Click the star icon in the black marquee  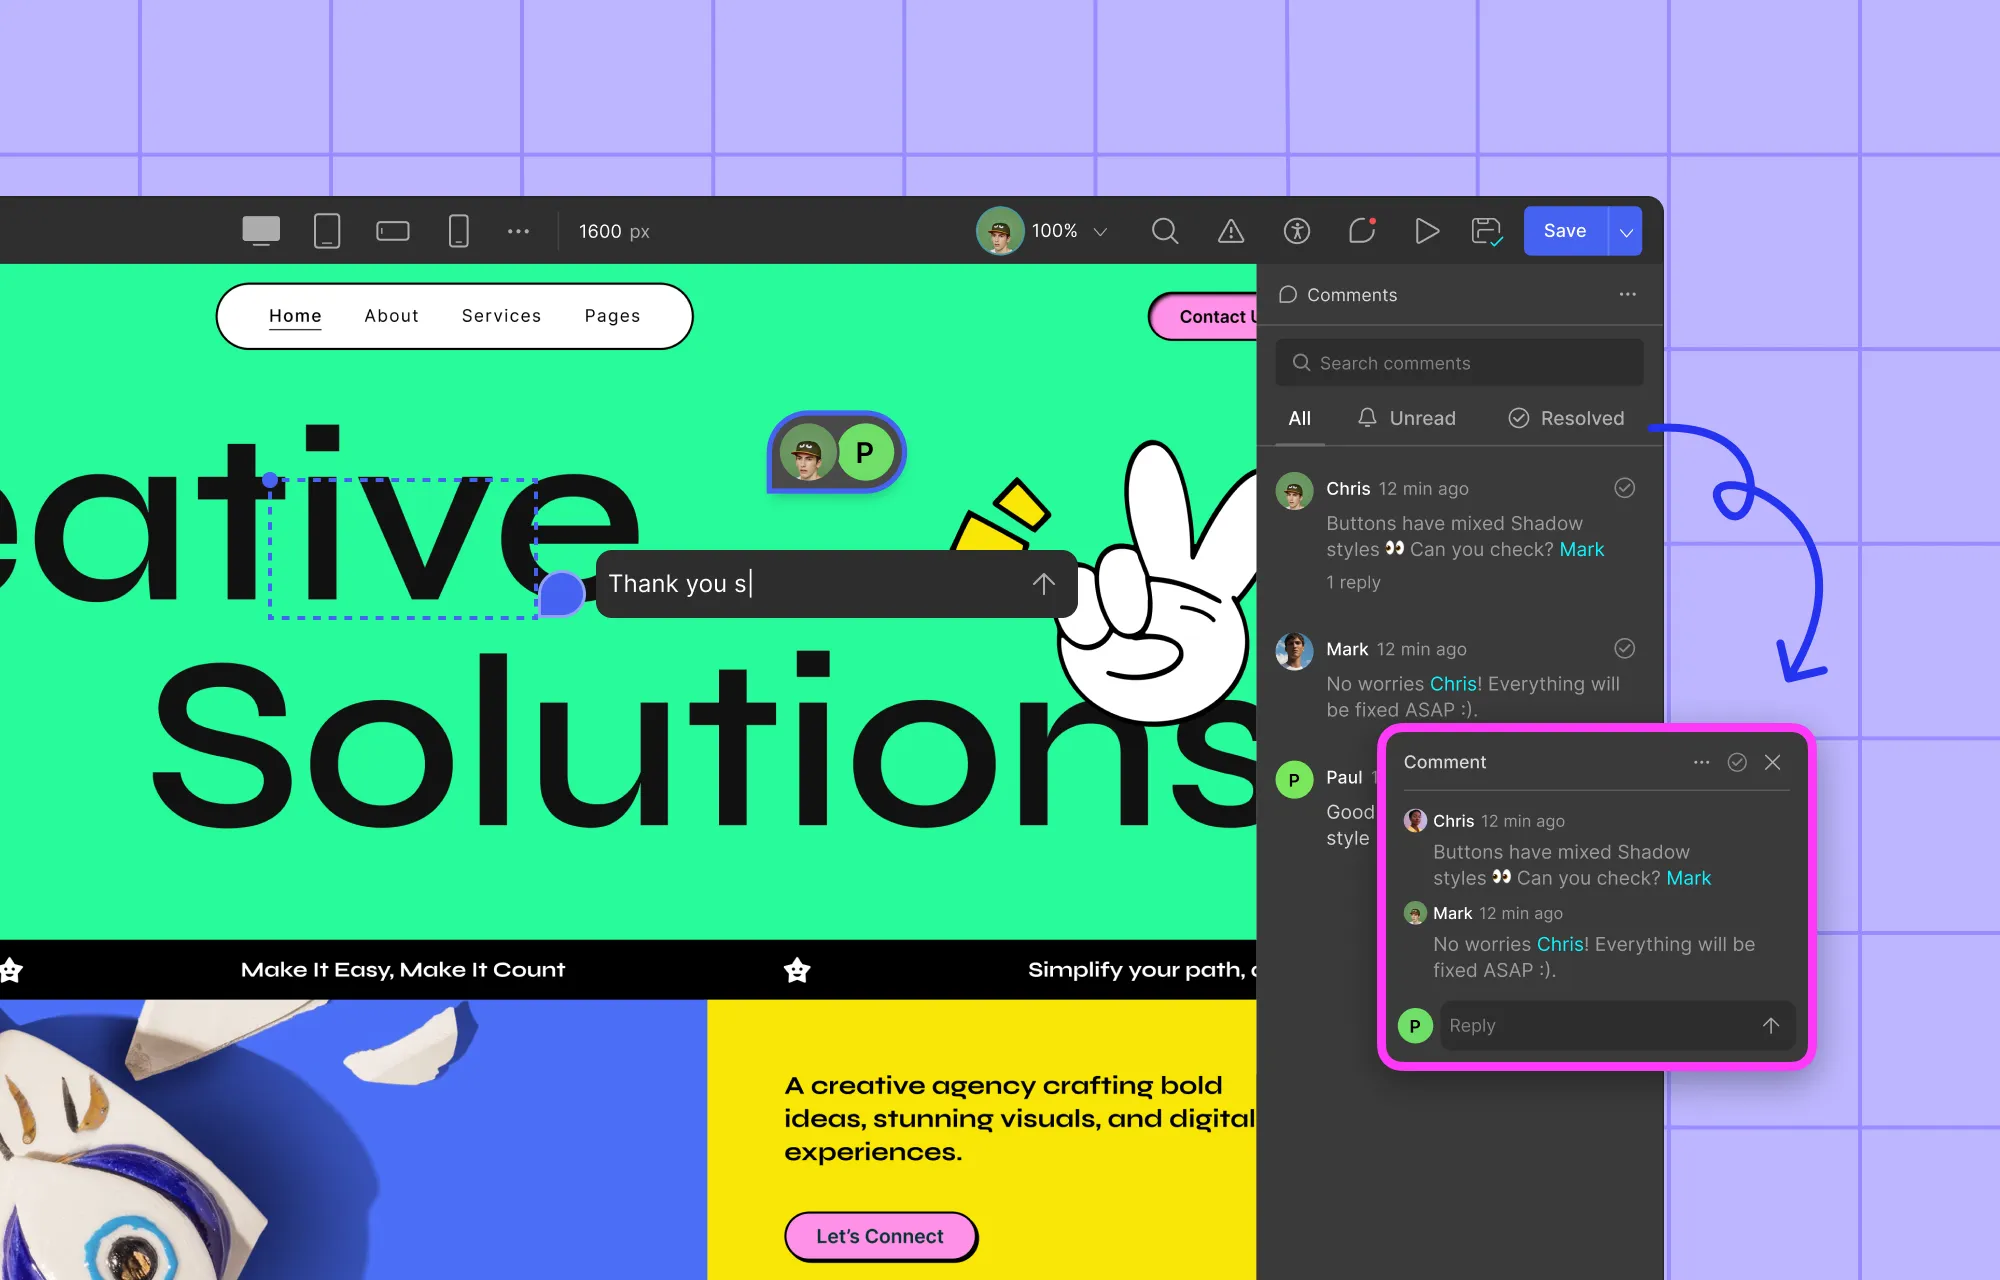pyautogui.click(x=797, y=970)
